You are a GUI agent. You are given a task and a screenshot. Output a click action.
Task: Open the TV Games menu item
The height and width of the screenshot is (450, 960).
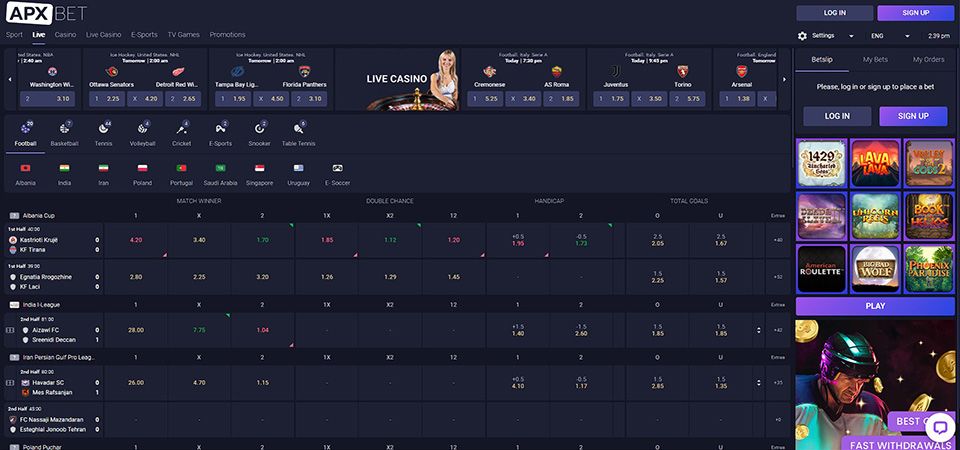184,35
